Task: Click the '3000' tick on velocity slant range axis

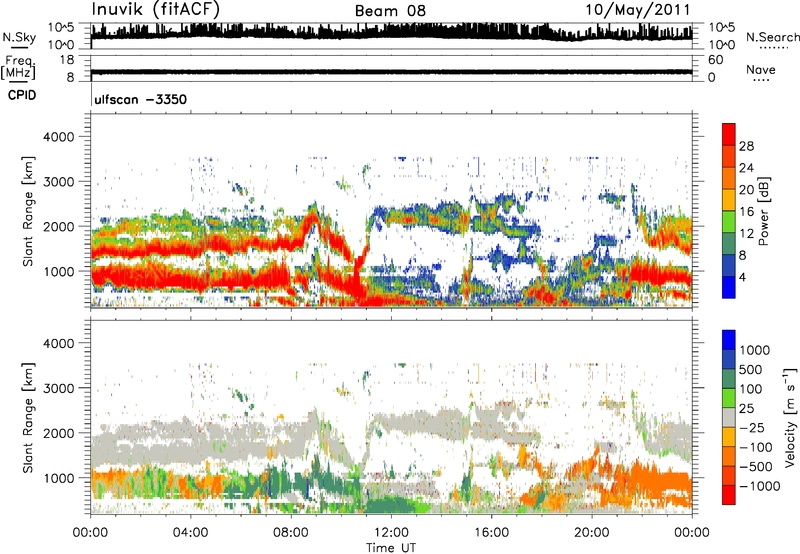Action: (58, 388)
